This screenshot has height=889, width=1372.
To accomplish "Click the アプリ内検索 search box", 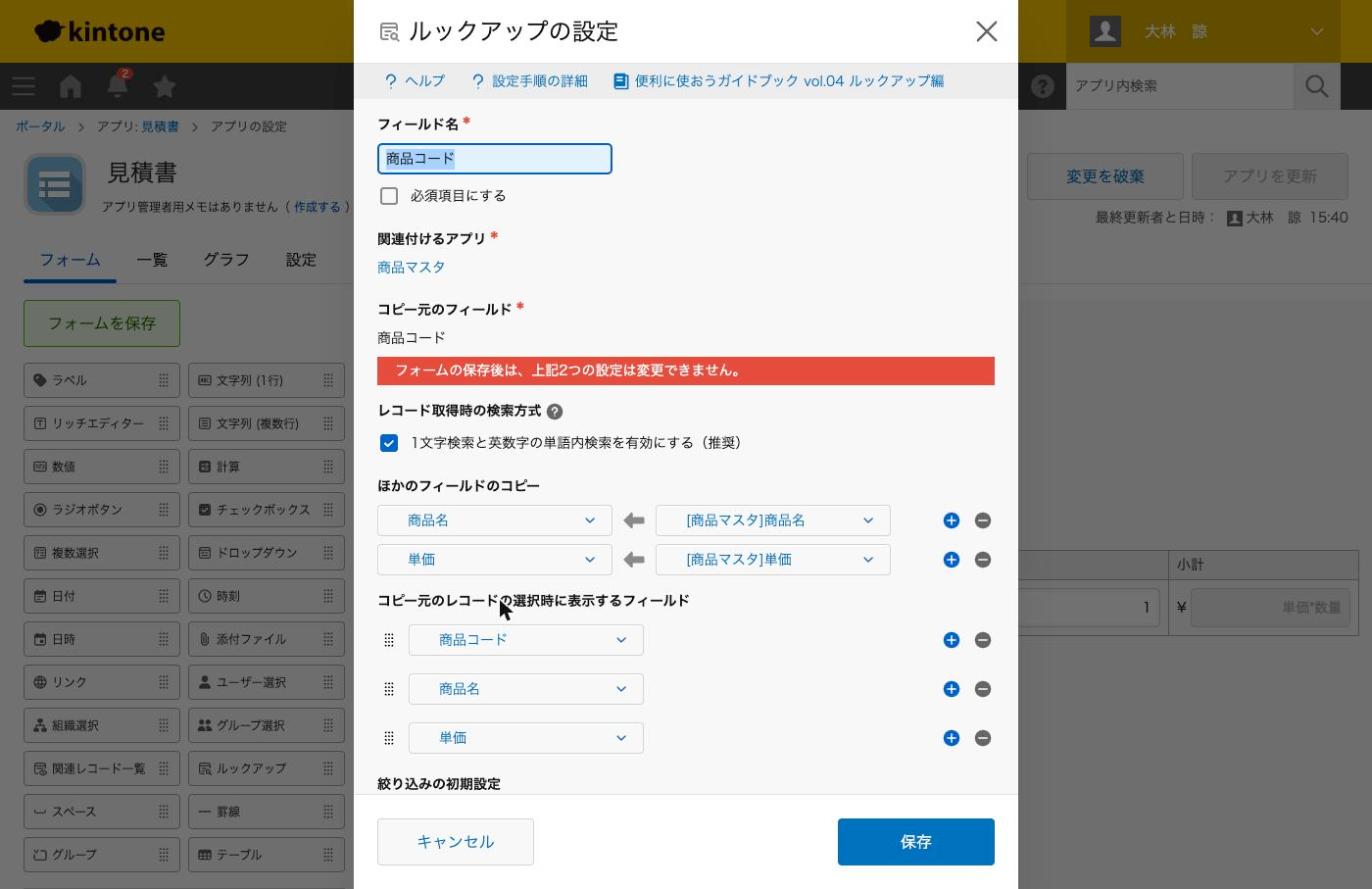I will [1180, 86].
